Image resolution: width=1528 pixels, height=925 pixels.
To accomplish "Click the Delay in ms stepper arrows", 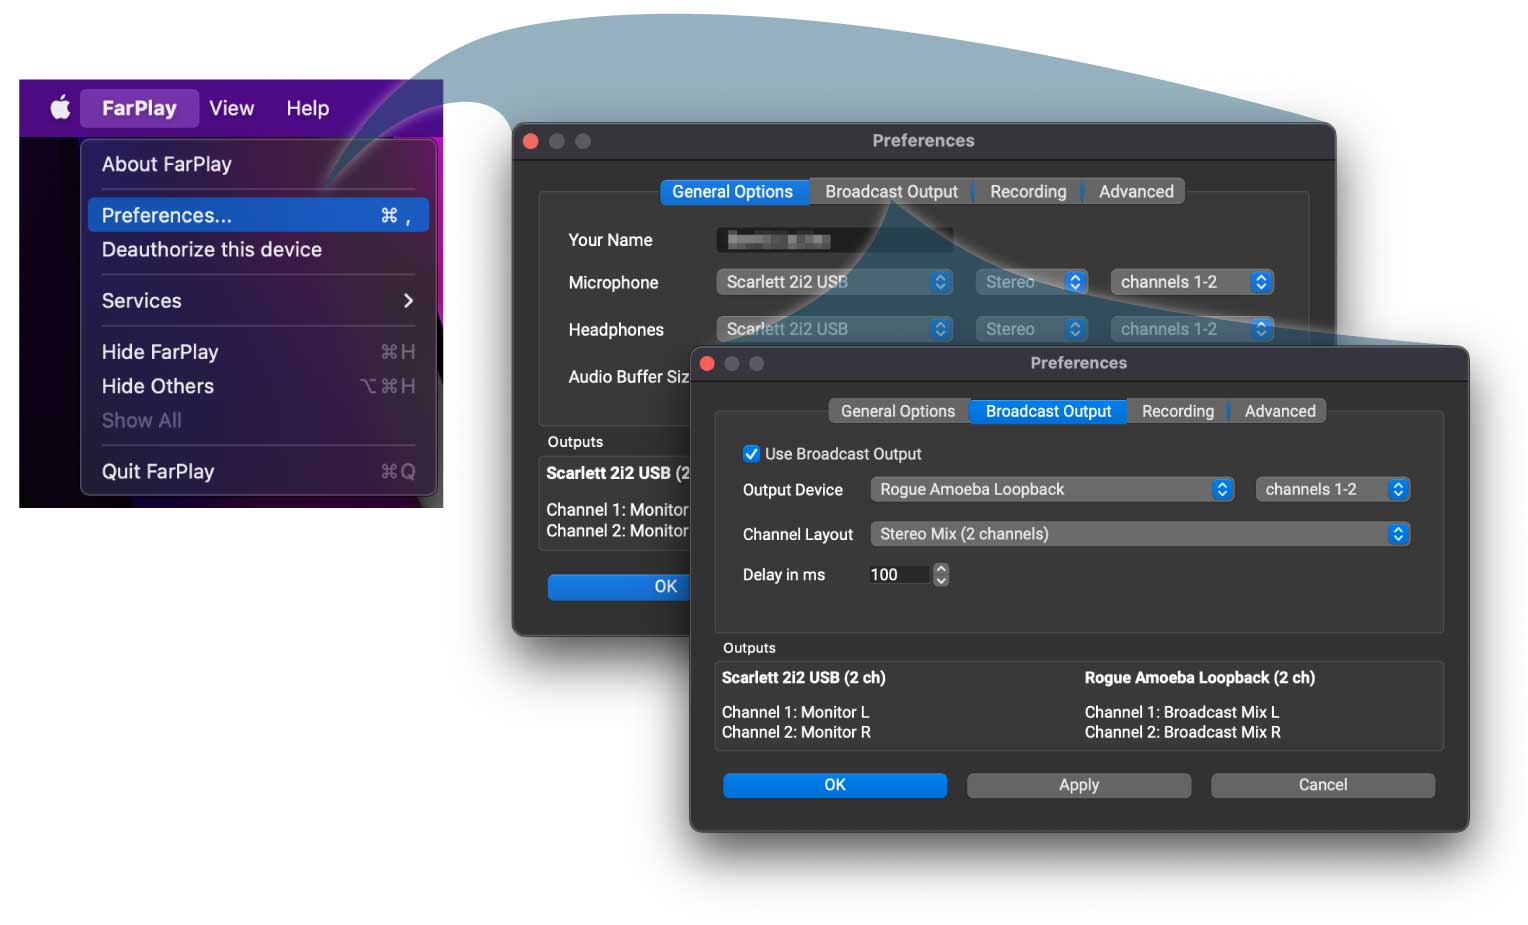I will [x=941, y=575].
